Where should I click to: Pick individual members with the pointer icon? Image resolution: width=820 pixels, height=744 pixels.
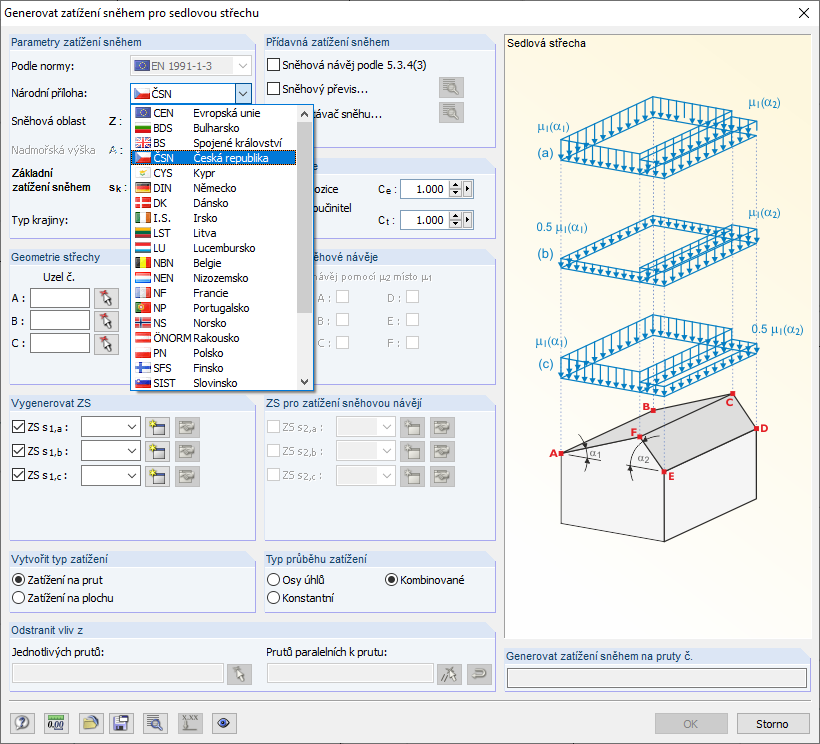pos(239,674)
